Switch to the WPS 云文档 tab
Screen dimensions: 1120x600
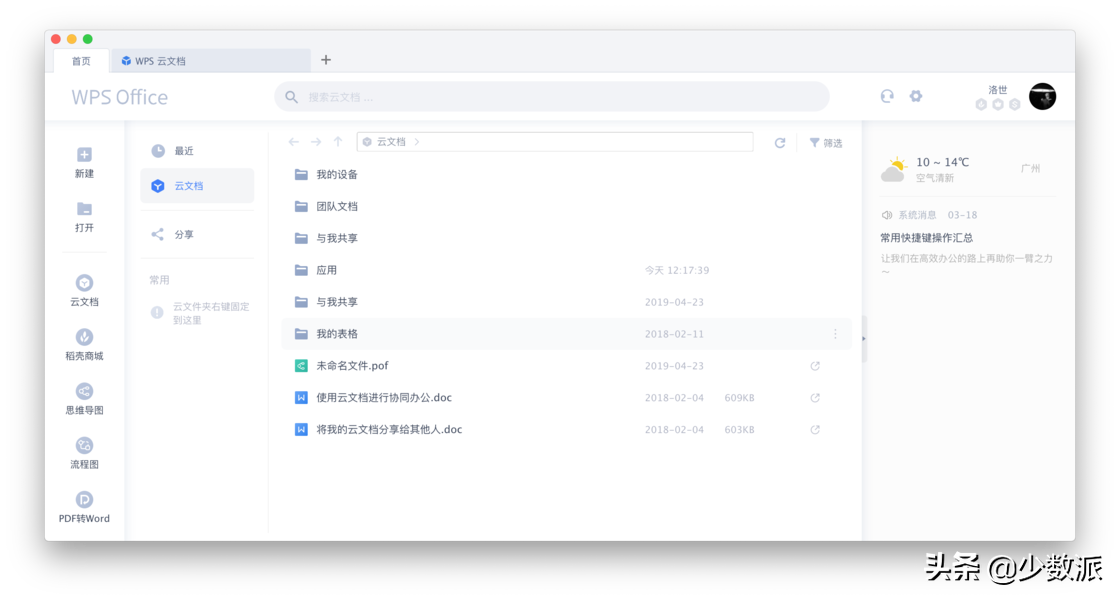pos(211,61)
